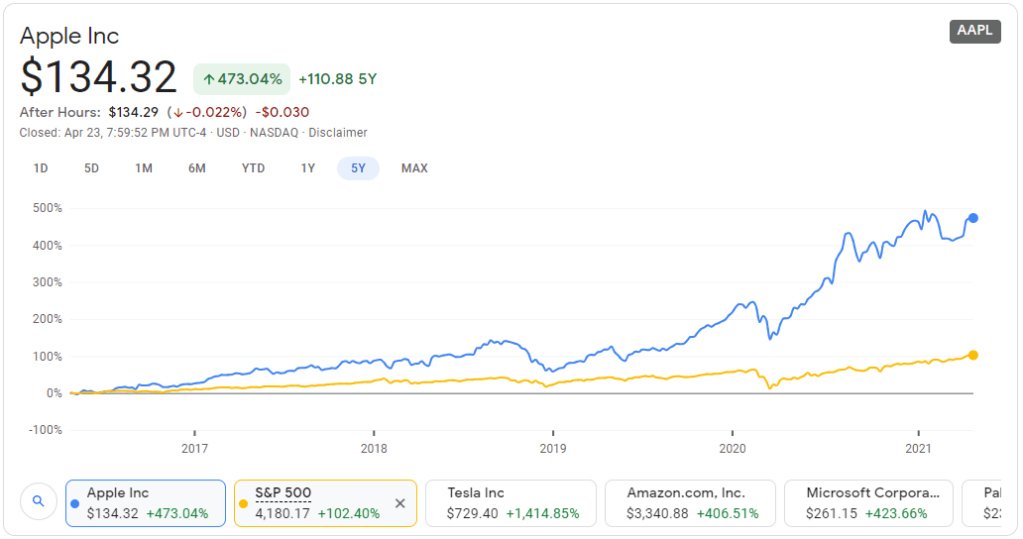
Task: Click the yellow S&P 500 endpoint marker
Action: tap(973, 355)
